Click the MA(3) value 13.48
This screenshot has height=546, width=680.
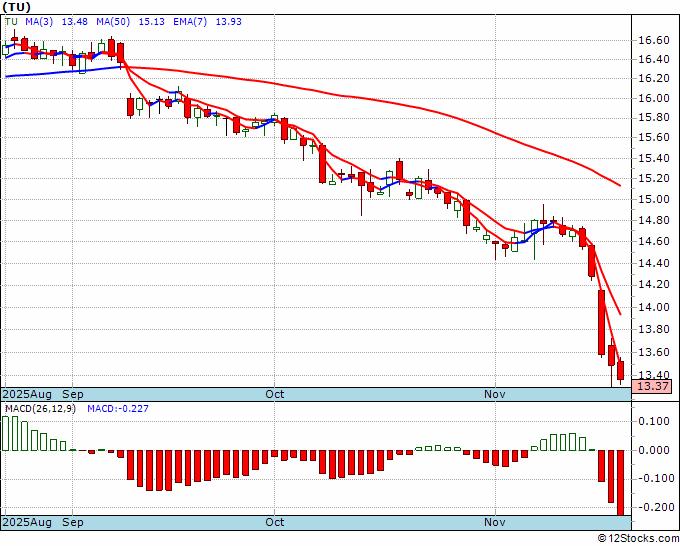coord(75,22)
